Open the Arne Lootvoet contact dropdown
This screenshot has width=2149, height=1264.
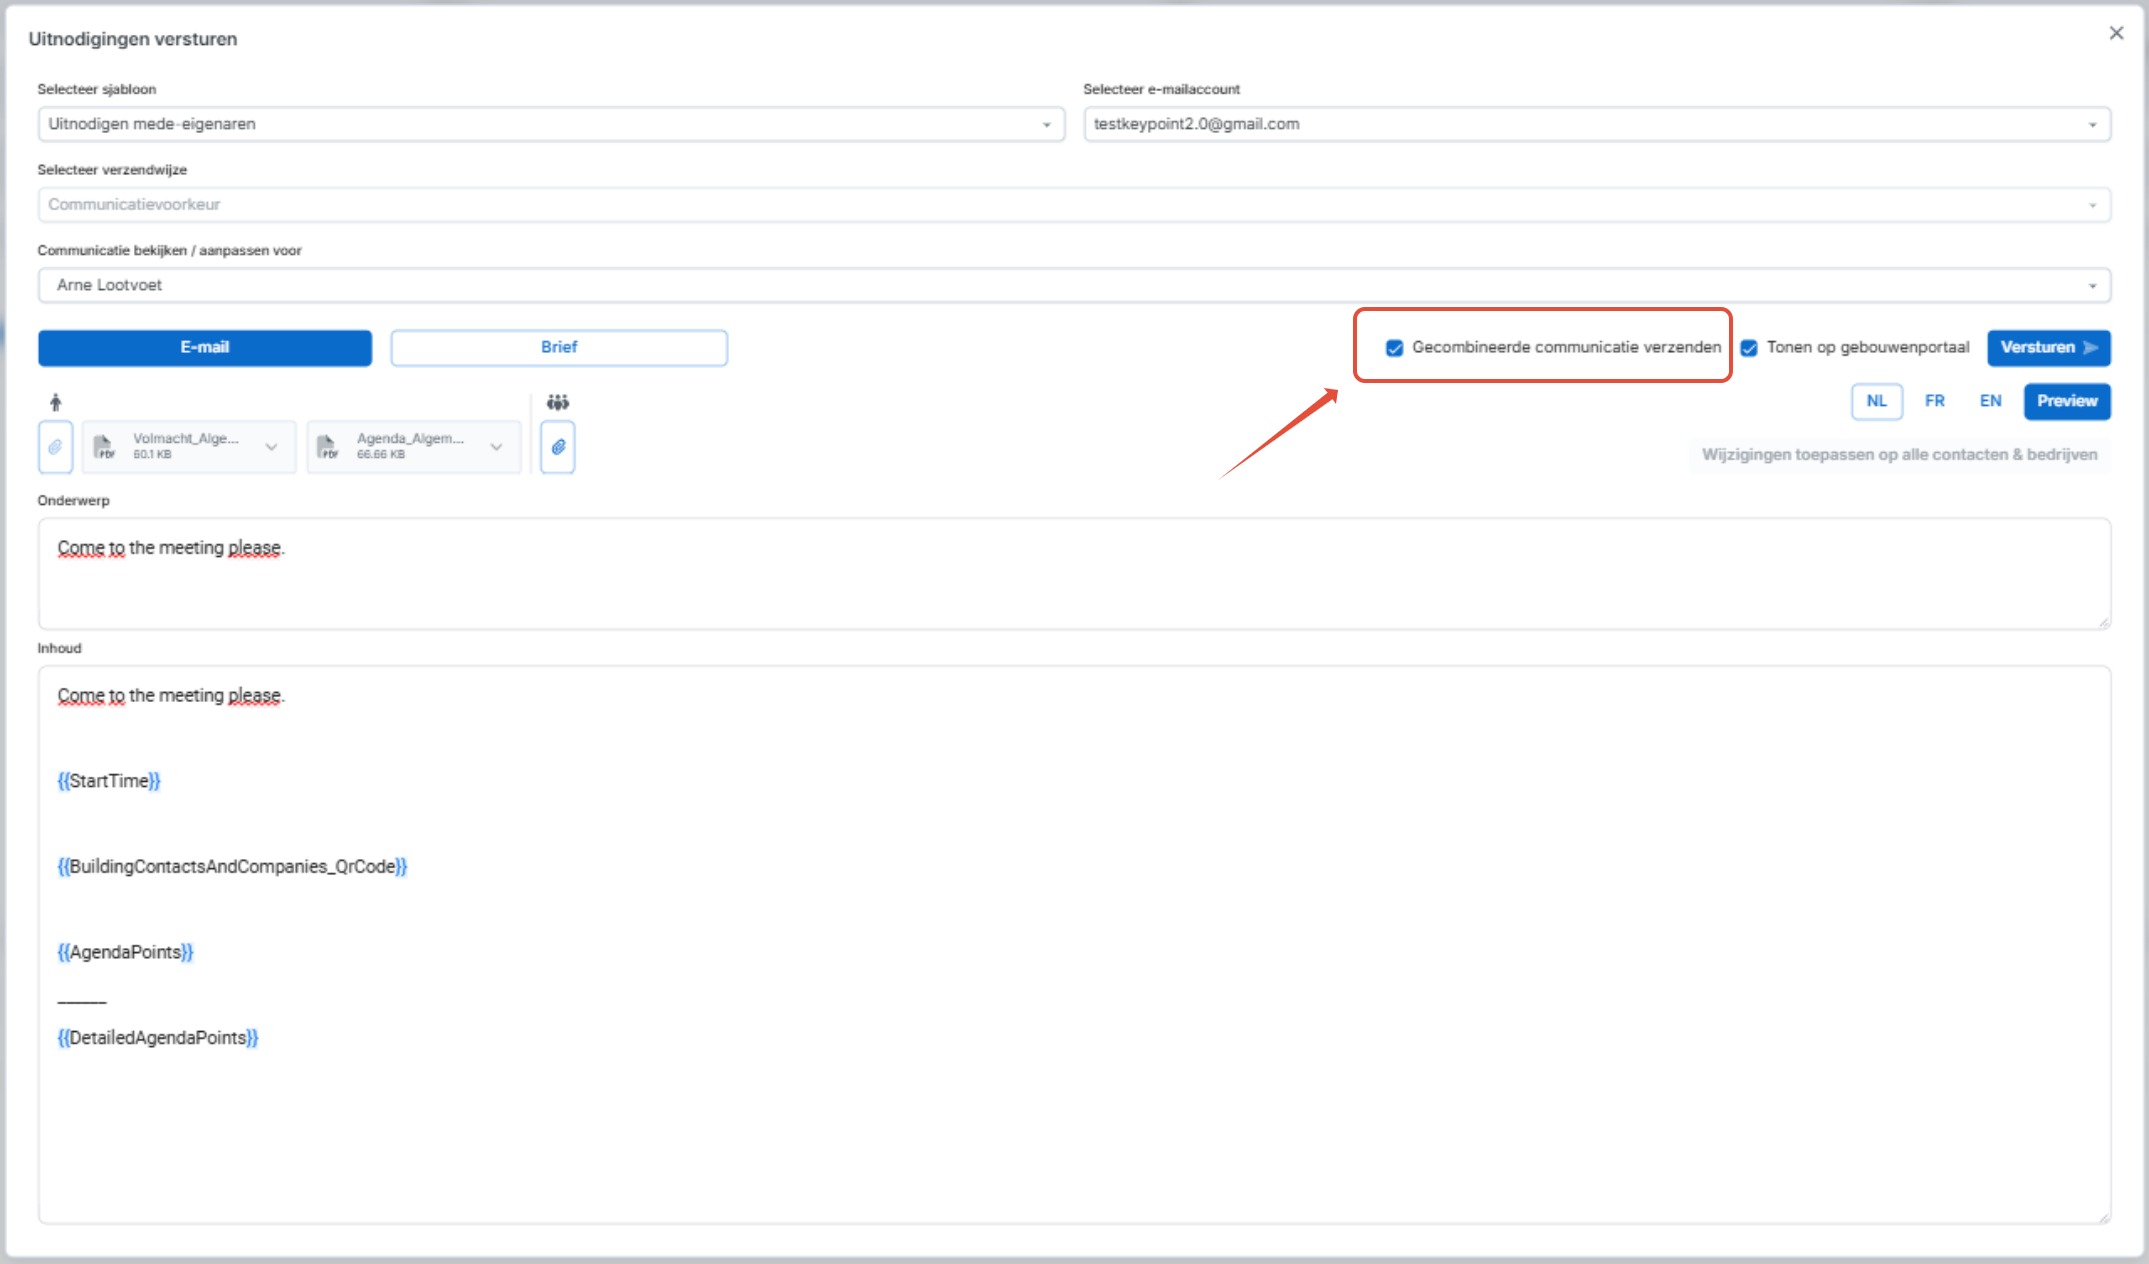coord(1073,285)
